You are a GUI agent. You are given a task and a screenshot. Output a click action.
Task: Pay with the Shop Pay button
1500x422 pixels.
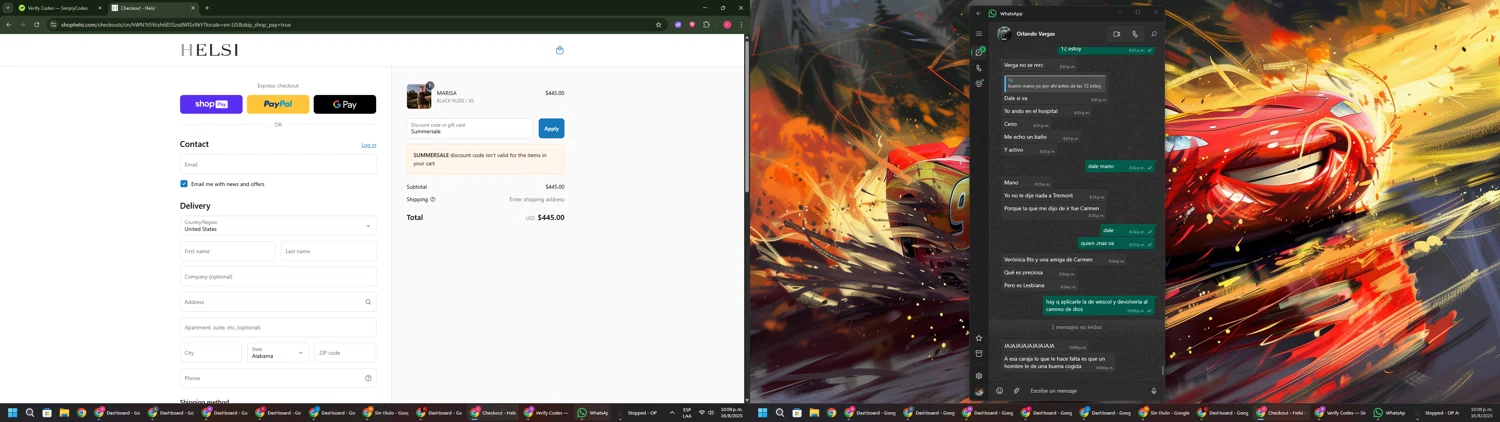click(211, 104)
